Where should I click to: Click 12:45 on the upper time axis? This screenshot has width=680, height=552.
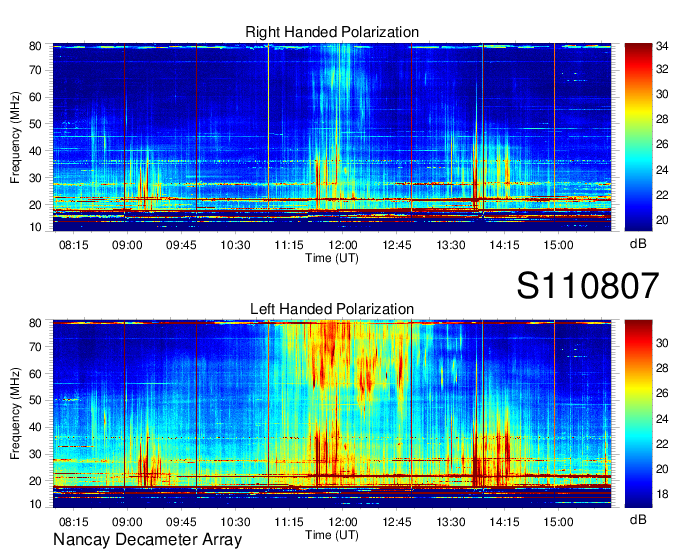point(397,245)
